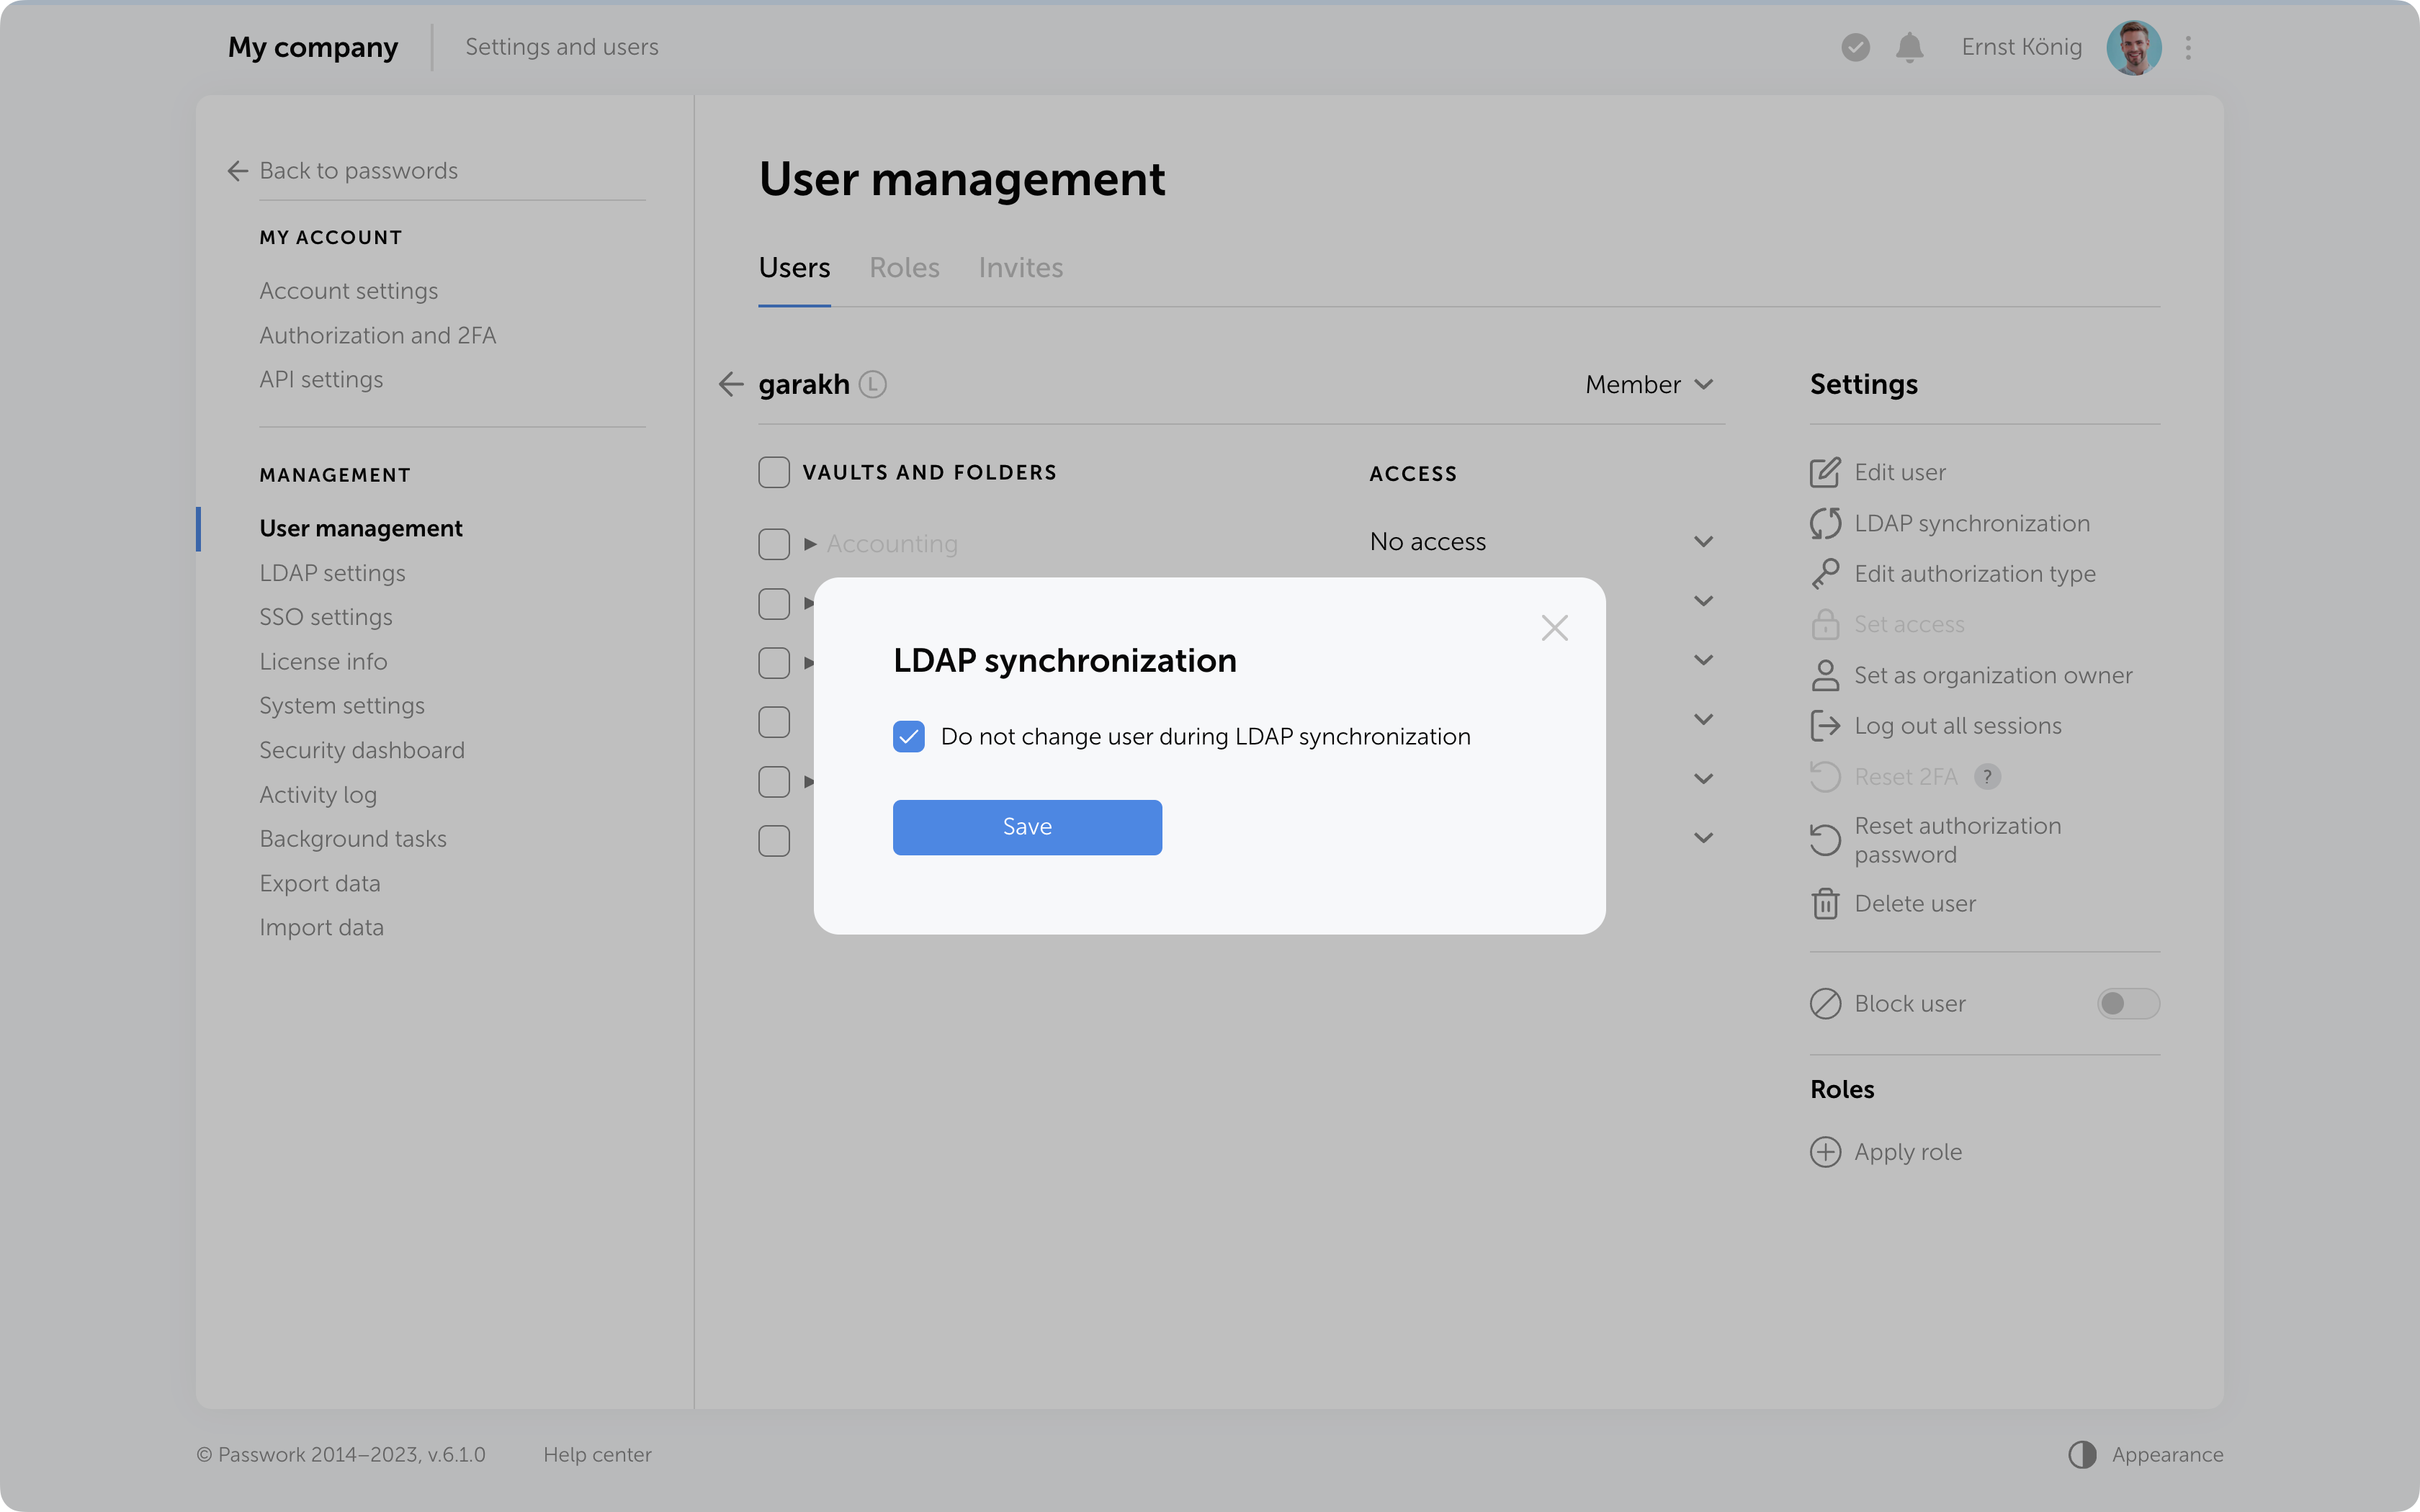The height and width of the screenshot is (1512, 2420).
Task: Switch to the Roles tab
Action: (903, 267)
